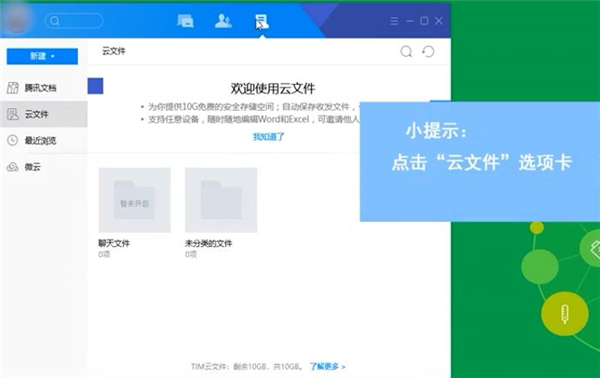Select 微云 in the sidebar

point(44,167)
